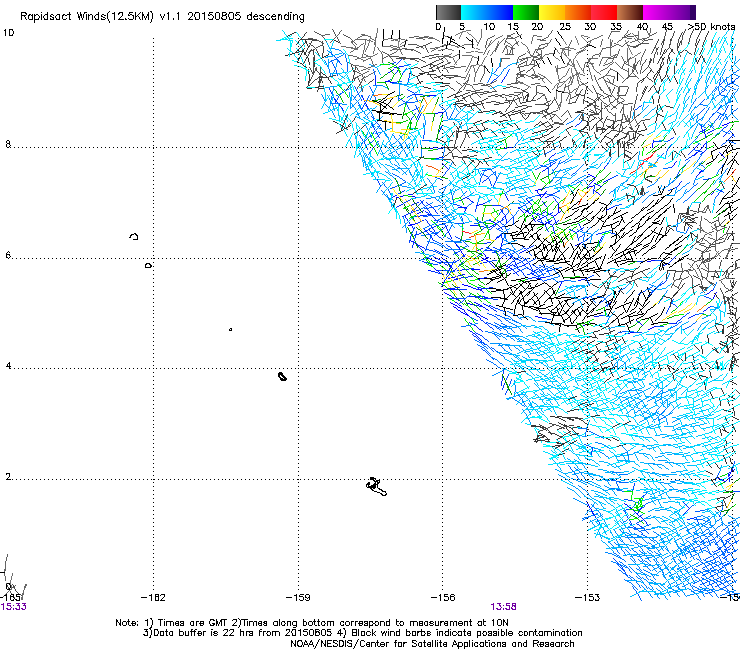Click the gray 0-5 knots legend swatch
Image resolution: width=740 pixels, height=650 pixels.
(448, 12)
